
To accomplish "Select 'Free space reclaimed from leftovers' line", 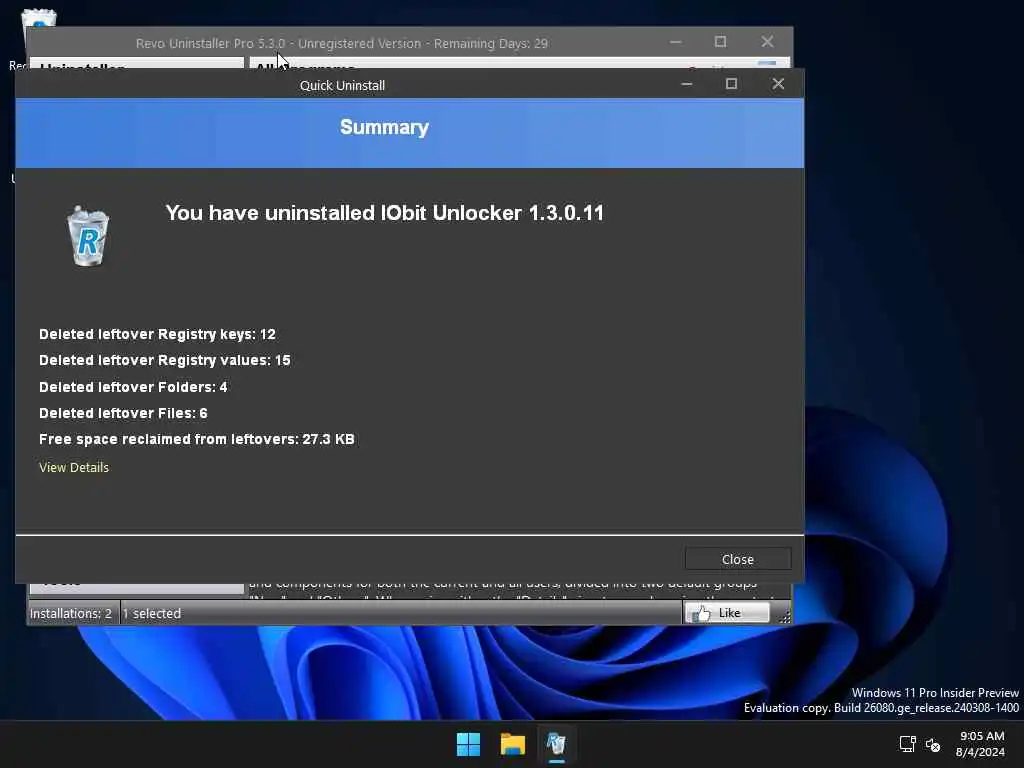I will (197, 440).
